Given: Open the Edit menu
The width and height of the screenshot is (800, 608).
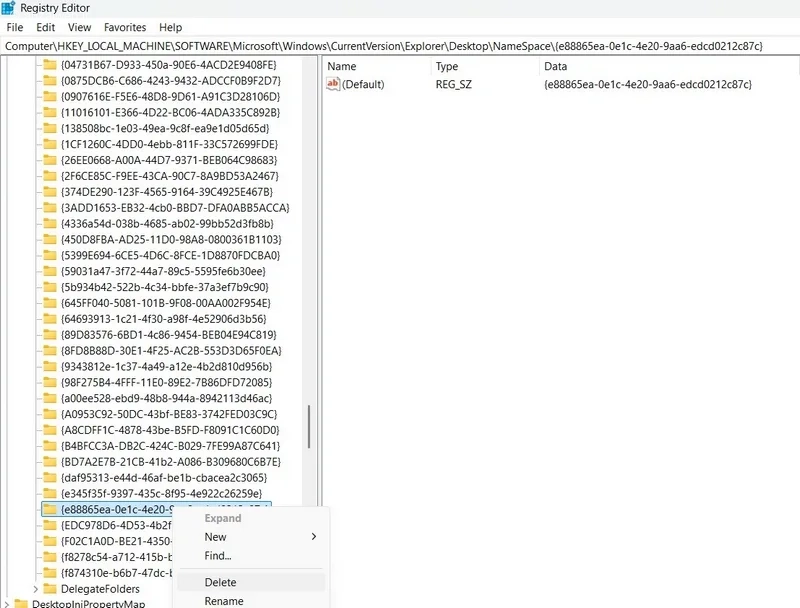Looking at the screenshot, I should 45,27.
